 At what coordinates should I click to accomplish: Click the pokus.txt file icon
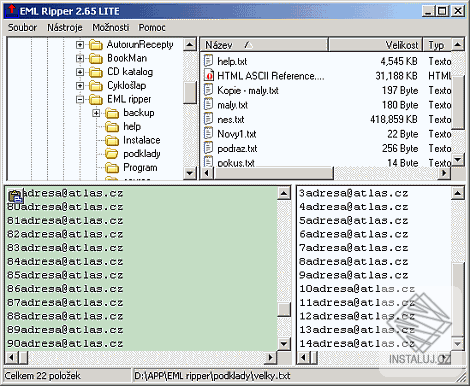pos(208,162)
